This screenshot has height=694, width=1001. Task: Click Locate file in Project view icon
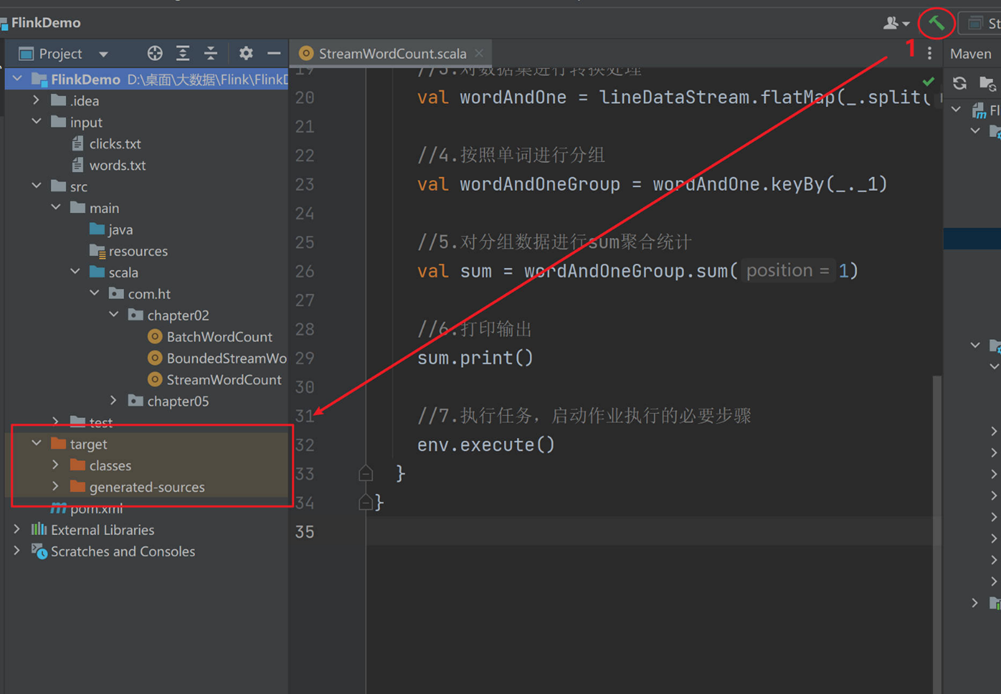tap(153, 53)
